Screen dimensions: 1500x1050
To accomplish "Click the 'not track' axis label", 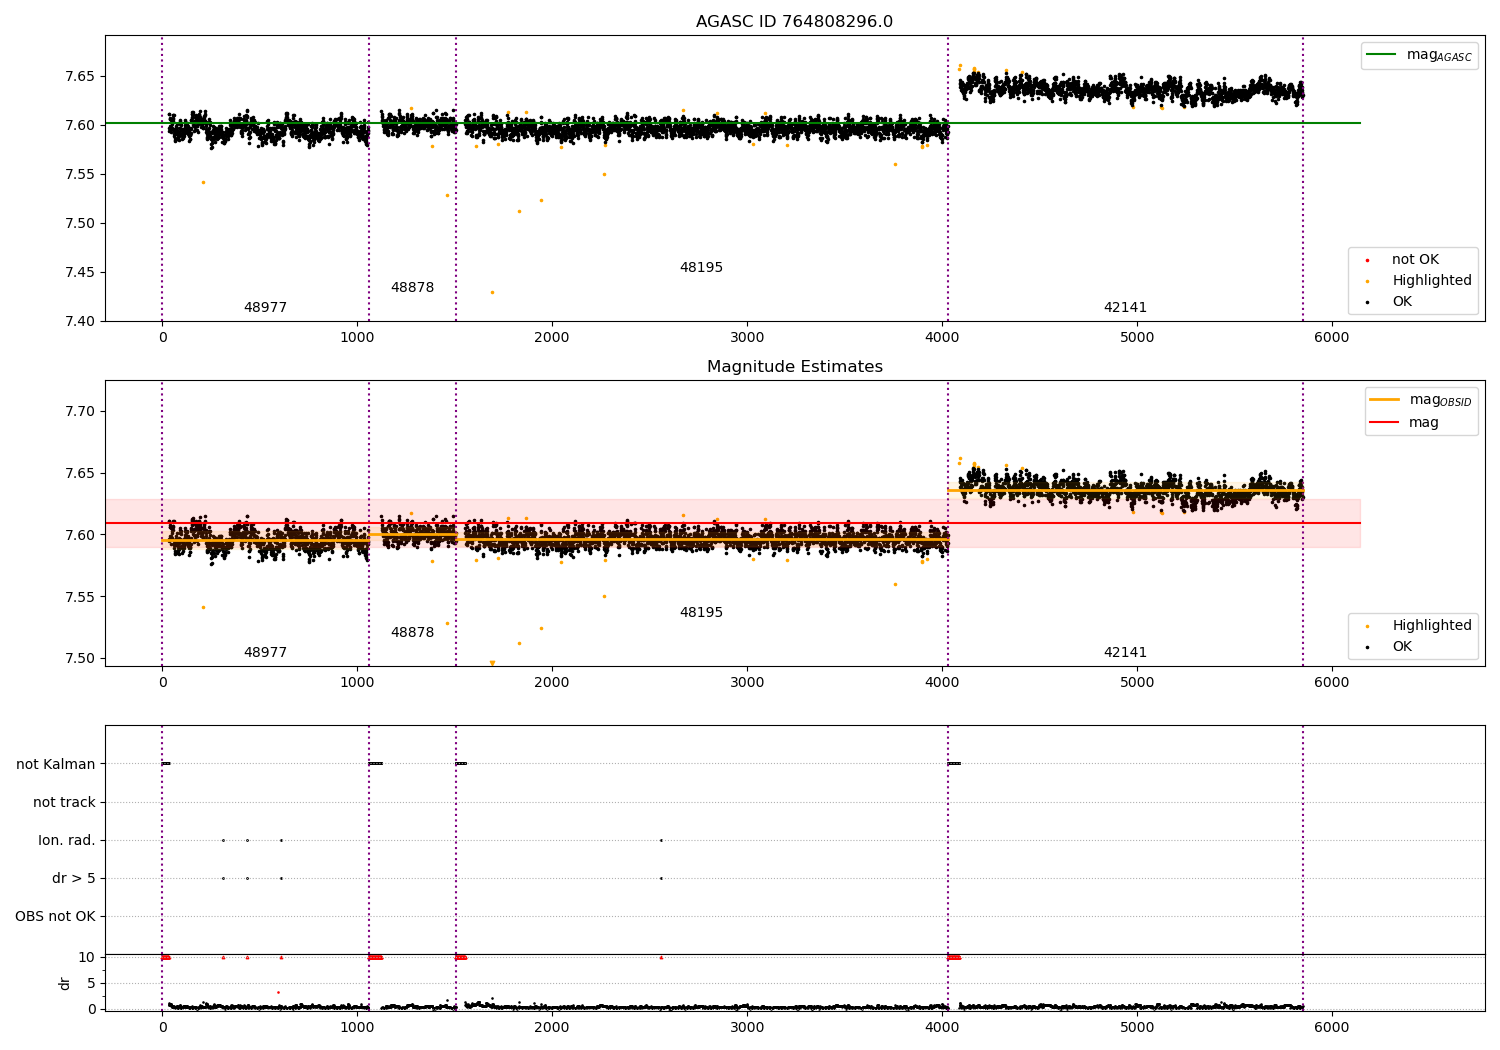I will pyautogui.click(x=64, y=803).
